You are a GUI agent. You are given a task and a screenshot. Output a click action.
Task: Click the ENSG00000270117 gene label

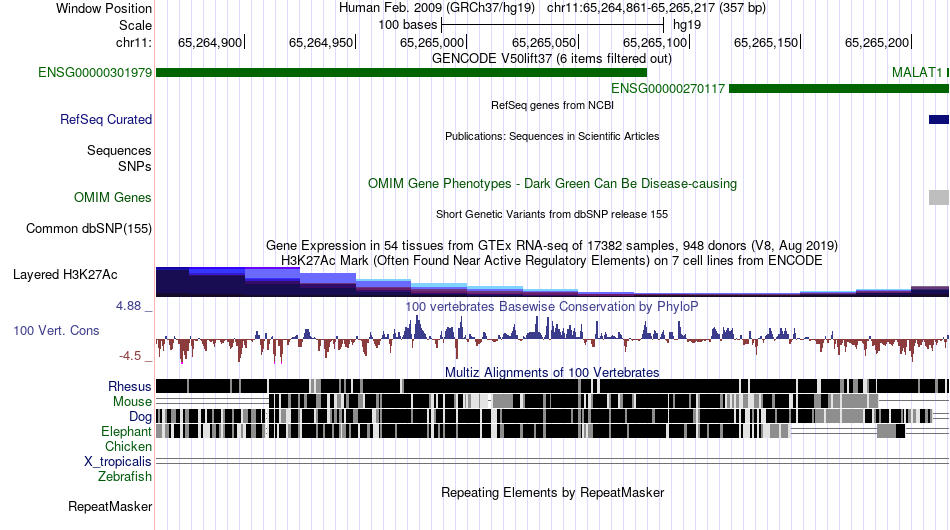pyautogui.click(x=668, y=89)
